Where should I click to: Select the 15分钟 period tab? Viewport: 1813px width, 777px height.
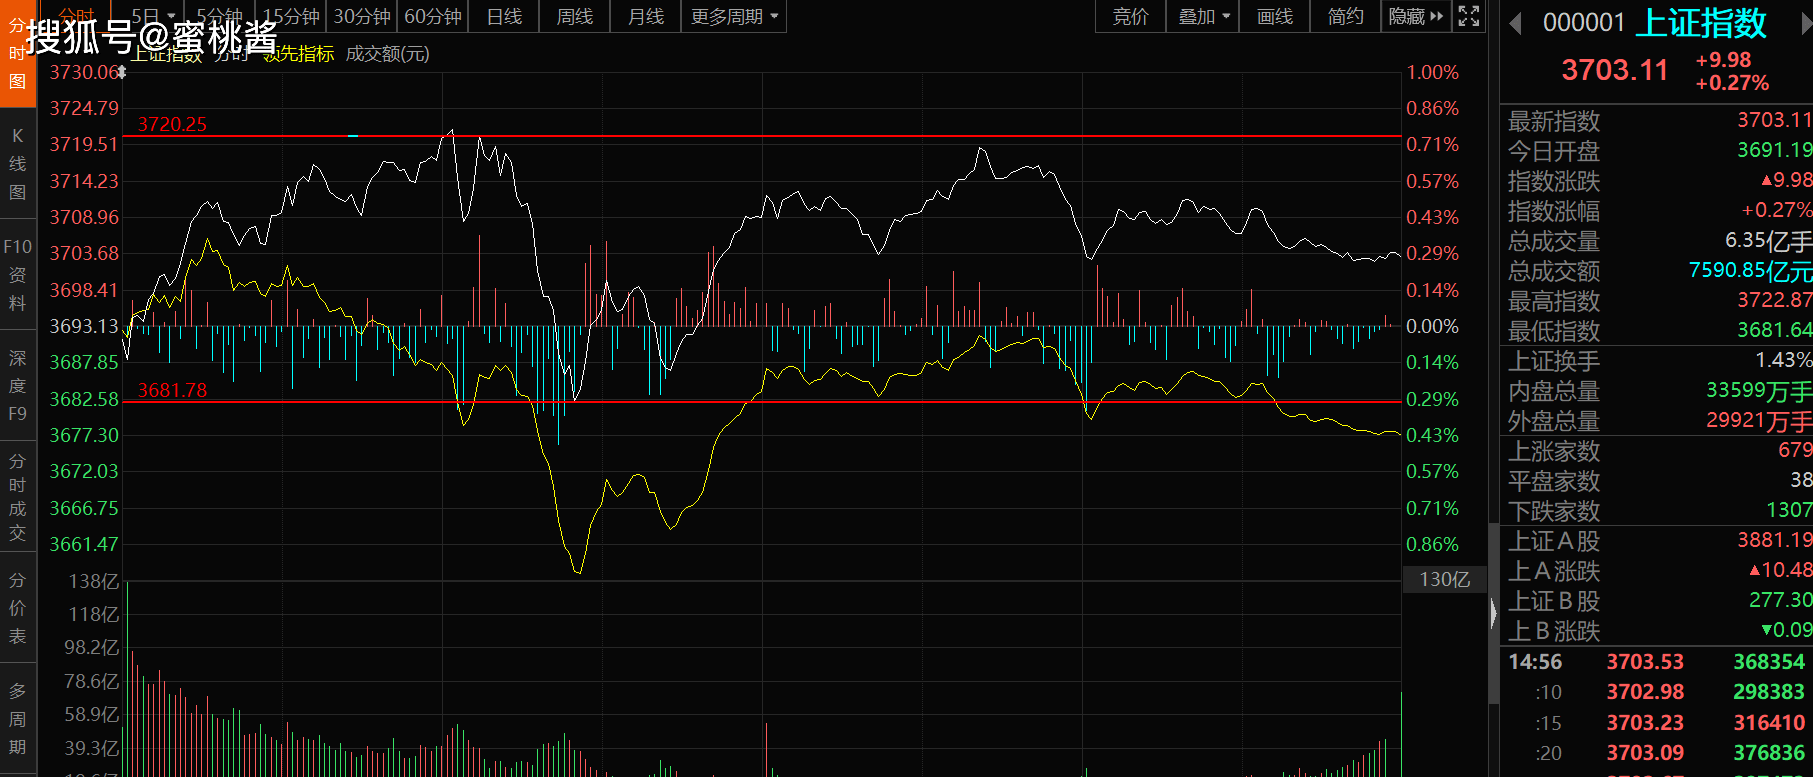coord(291,16)
